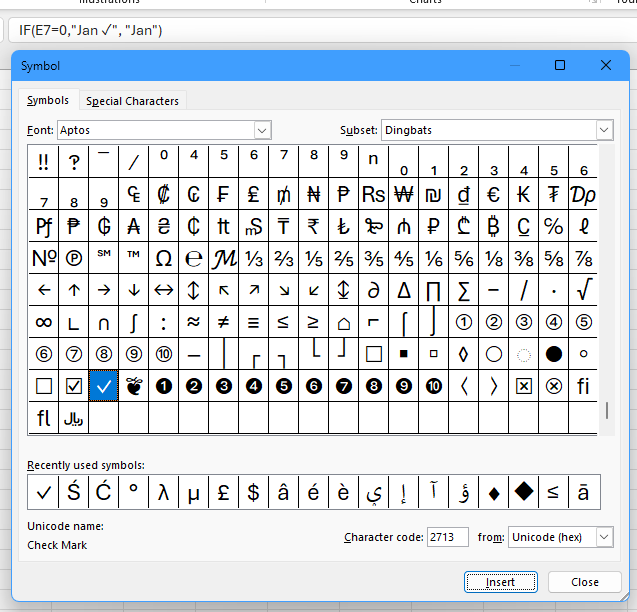The image size is (637, 612).
Task: Select the large black circle symbol
Action: 553,354
